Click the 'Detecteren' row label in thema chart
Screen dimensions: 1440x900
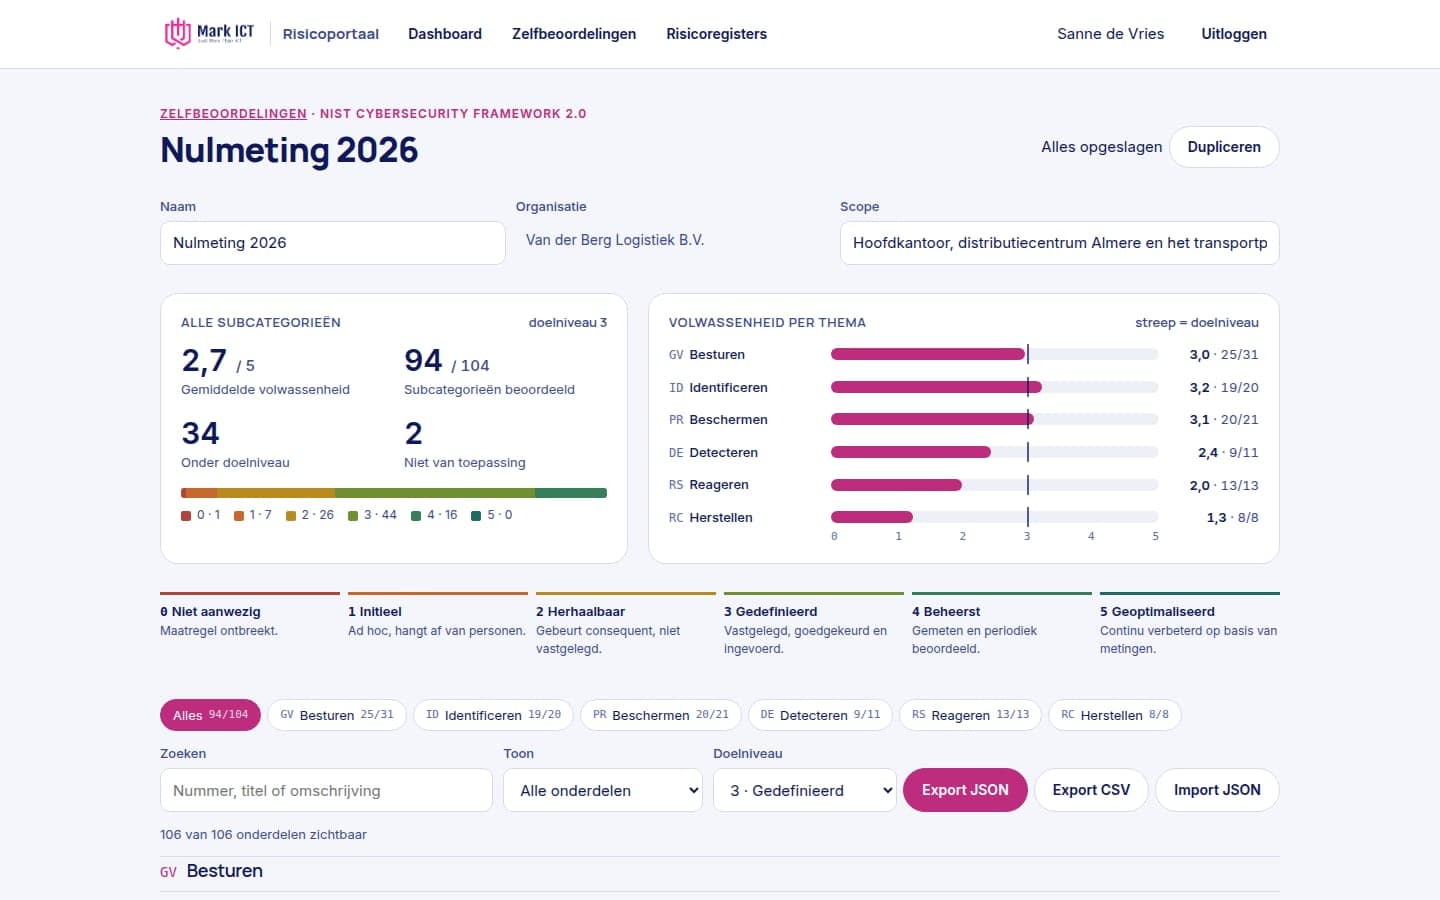point(723,452)
